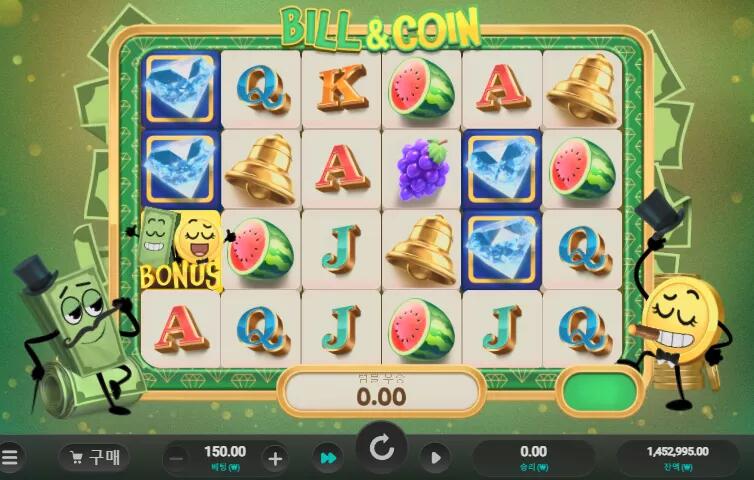
Task: Click the orange K symbol
Action: point(342,88)
